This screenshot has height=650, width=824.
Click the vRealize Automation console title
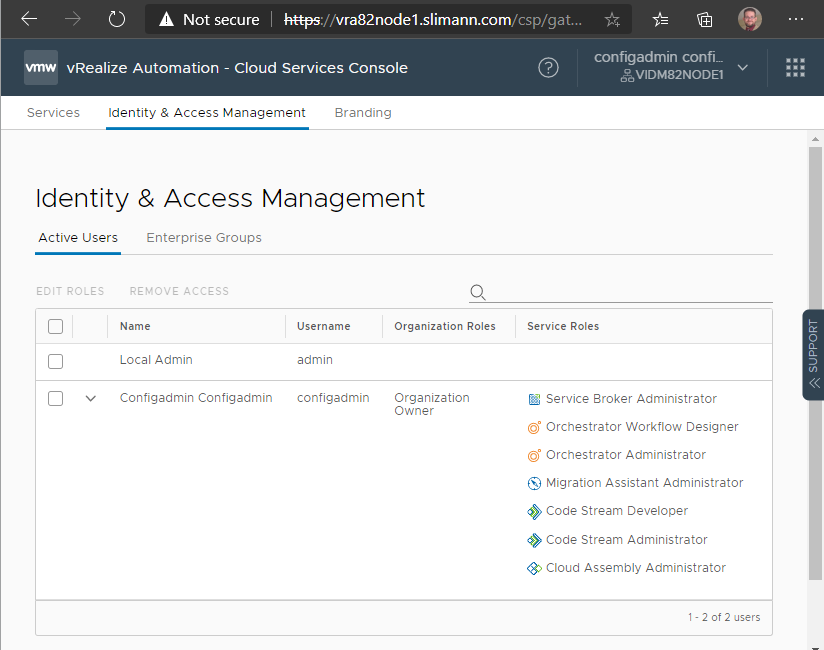[237, 68]
